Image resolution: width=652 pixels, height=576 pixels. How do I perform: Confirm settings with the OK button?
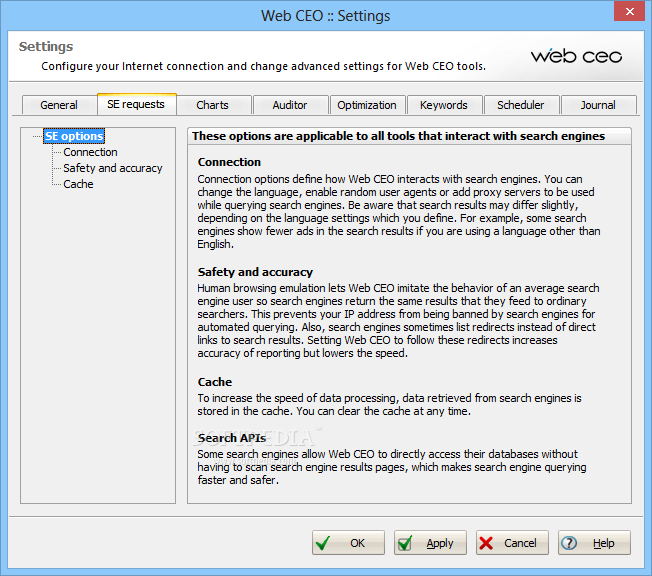348,543
